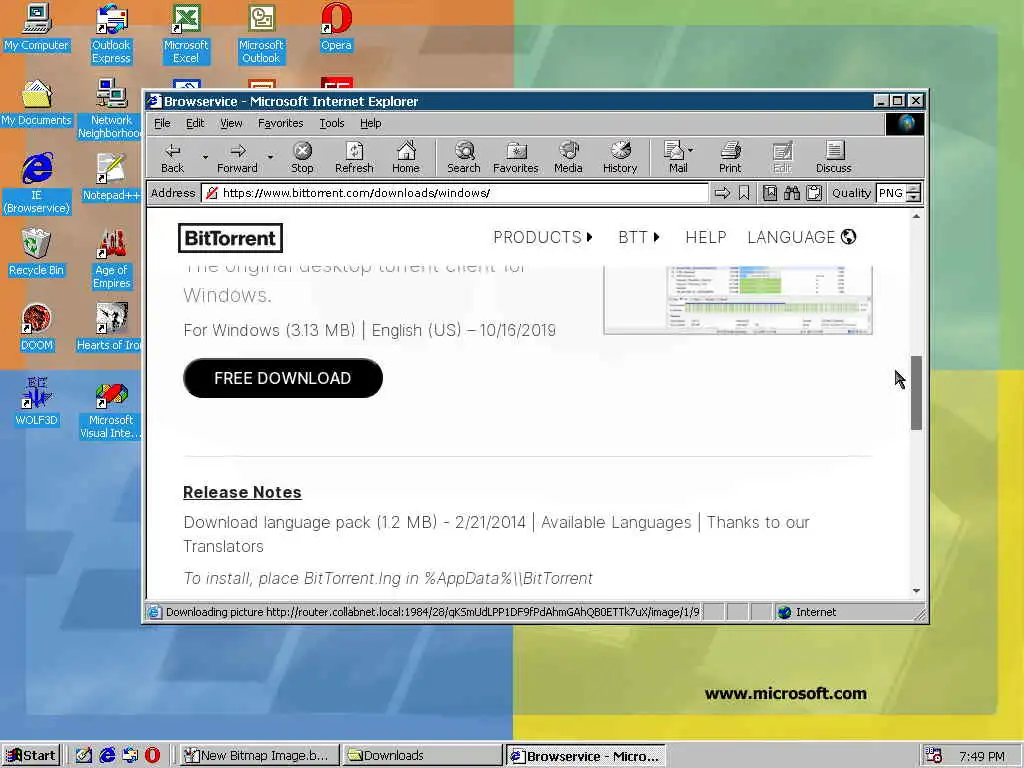The height and width of the screenshot is (768, 1024).
Task: Open the HELP link on BitTorrent page
Action: (x=705, y=237)
